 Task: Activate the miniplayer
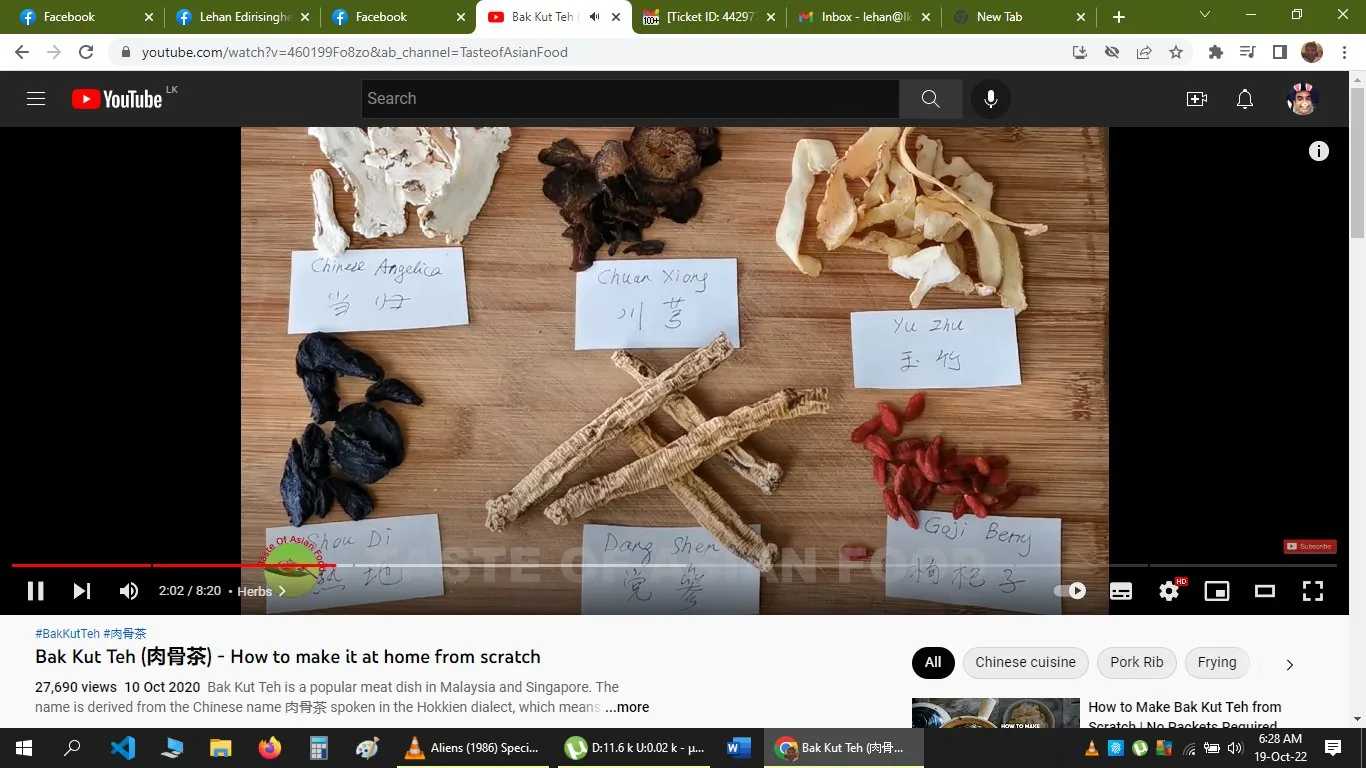coord(1216,590)
